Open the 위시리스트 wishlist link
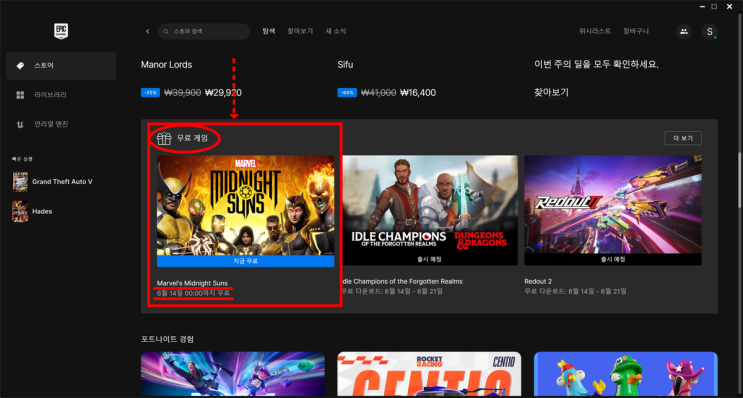 pyautogui.click(x=595, y=31)
